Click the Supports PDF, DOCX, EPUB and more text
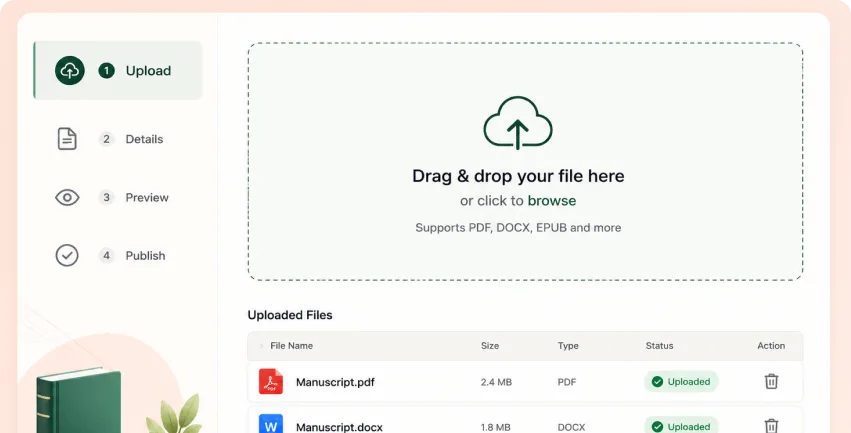 518,227
